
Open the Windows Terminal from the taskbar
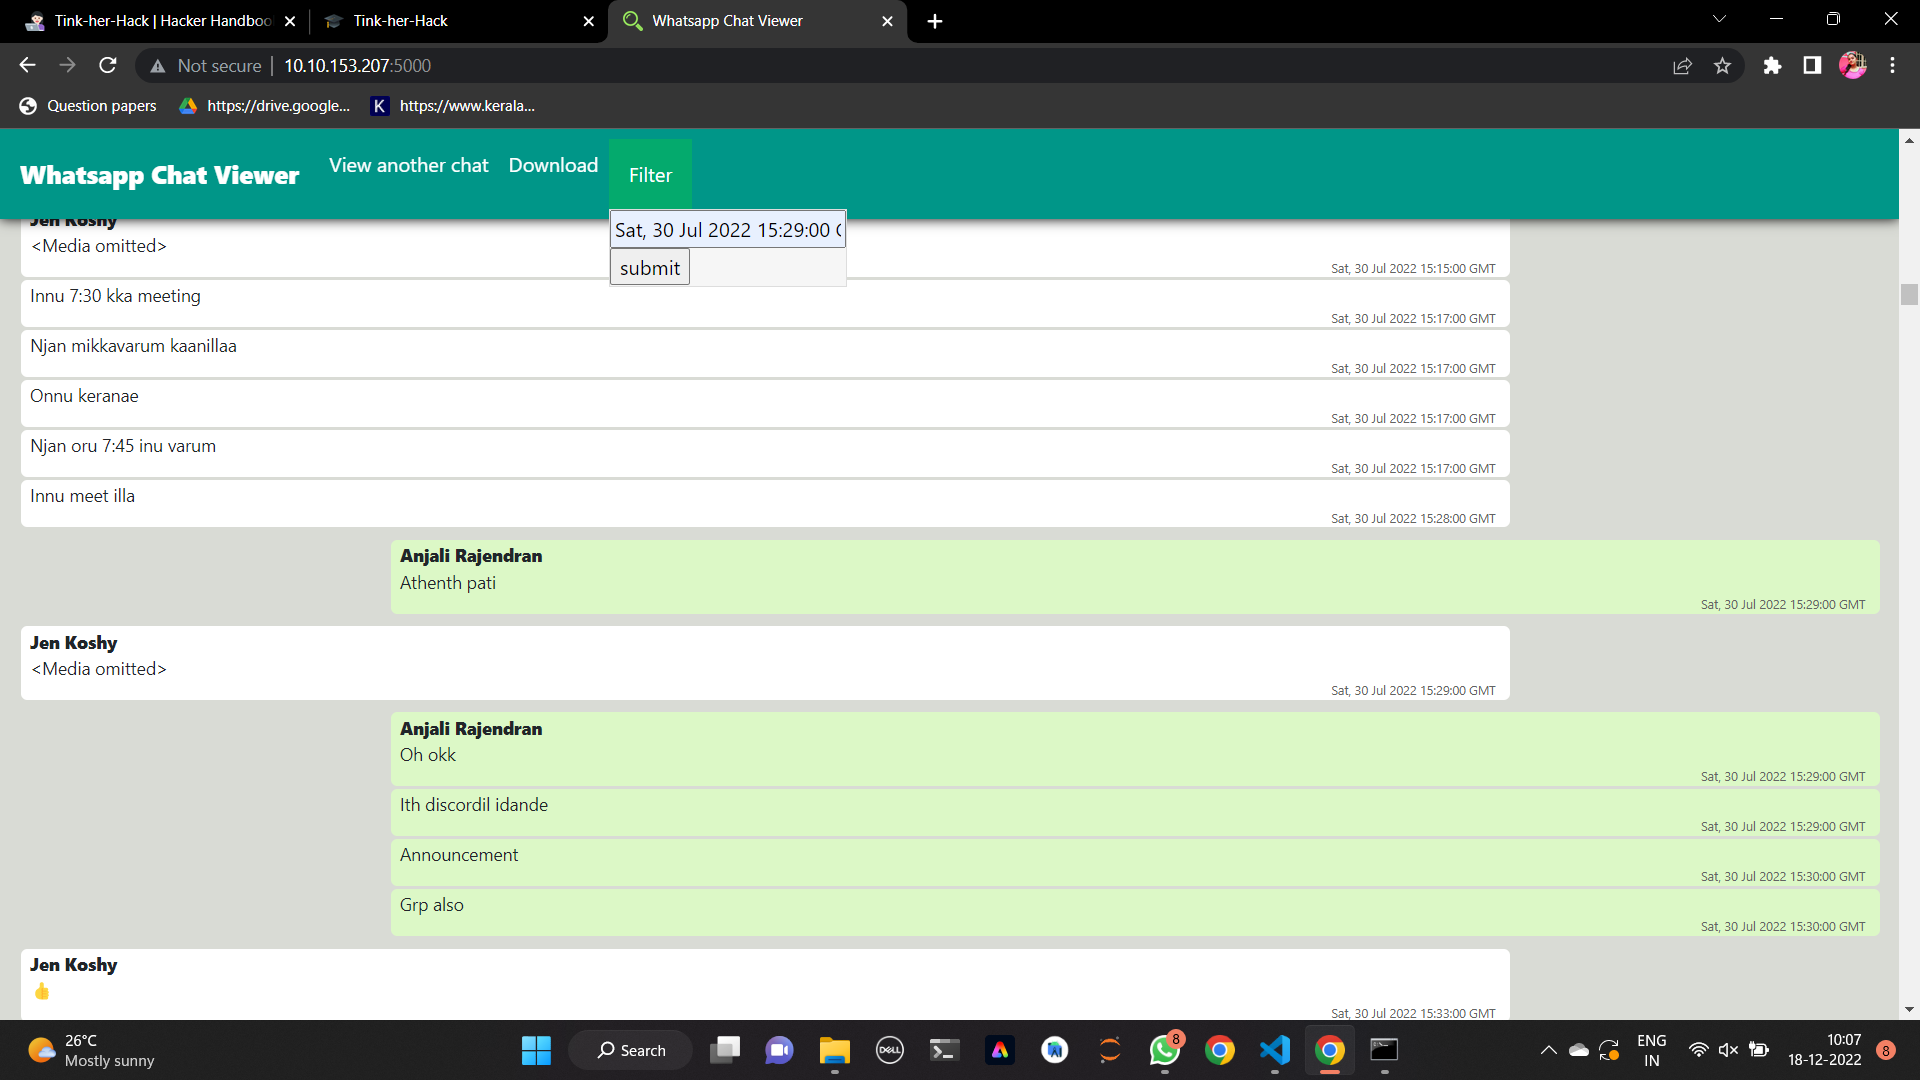[x=943, y=1050]
